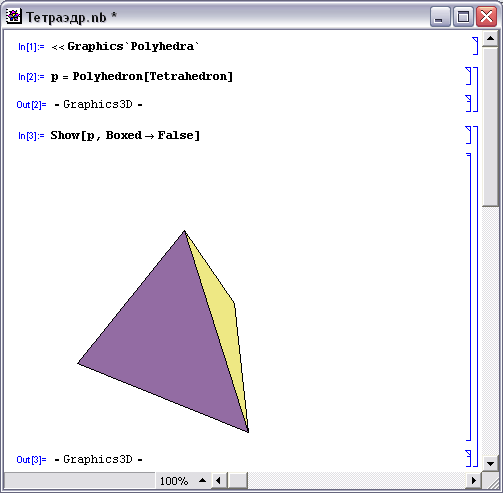The image size is (503, 493).
Task: Click the horizontal scrollbar left arrow
Action: pos(218,480)
